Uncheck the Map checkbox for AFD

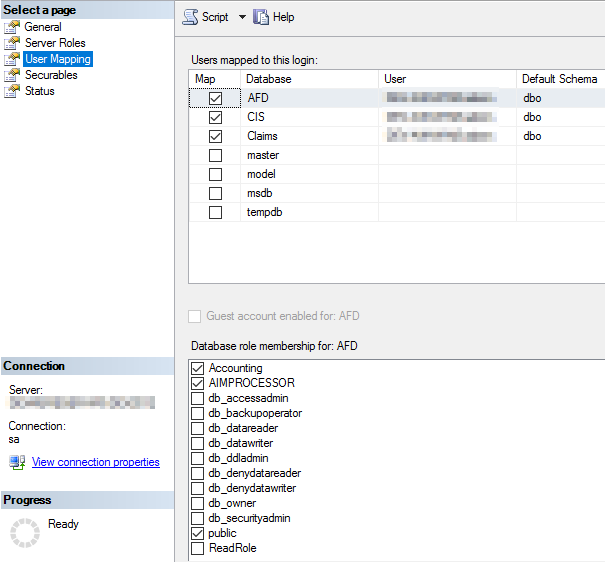coord(215,98)
